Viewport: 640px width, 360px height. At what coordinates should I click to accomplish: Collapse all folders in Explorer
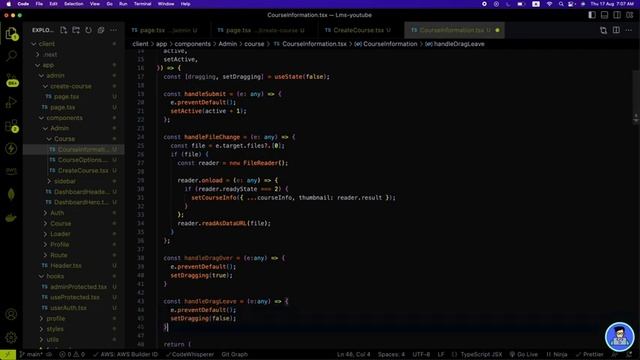pyautogui.click(x=101, y=30)
